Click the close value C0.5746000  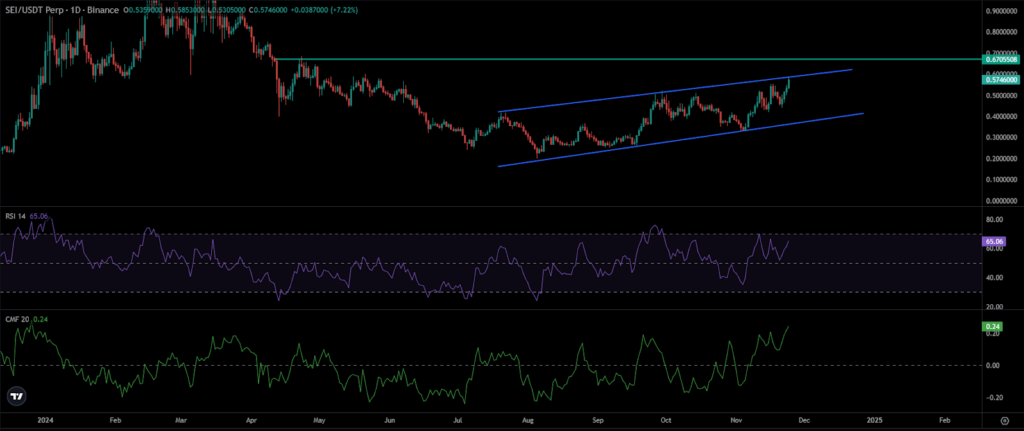(268, 10)
